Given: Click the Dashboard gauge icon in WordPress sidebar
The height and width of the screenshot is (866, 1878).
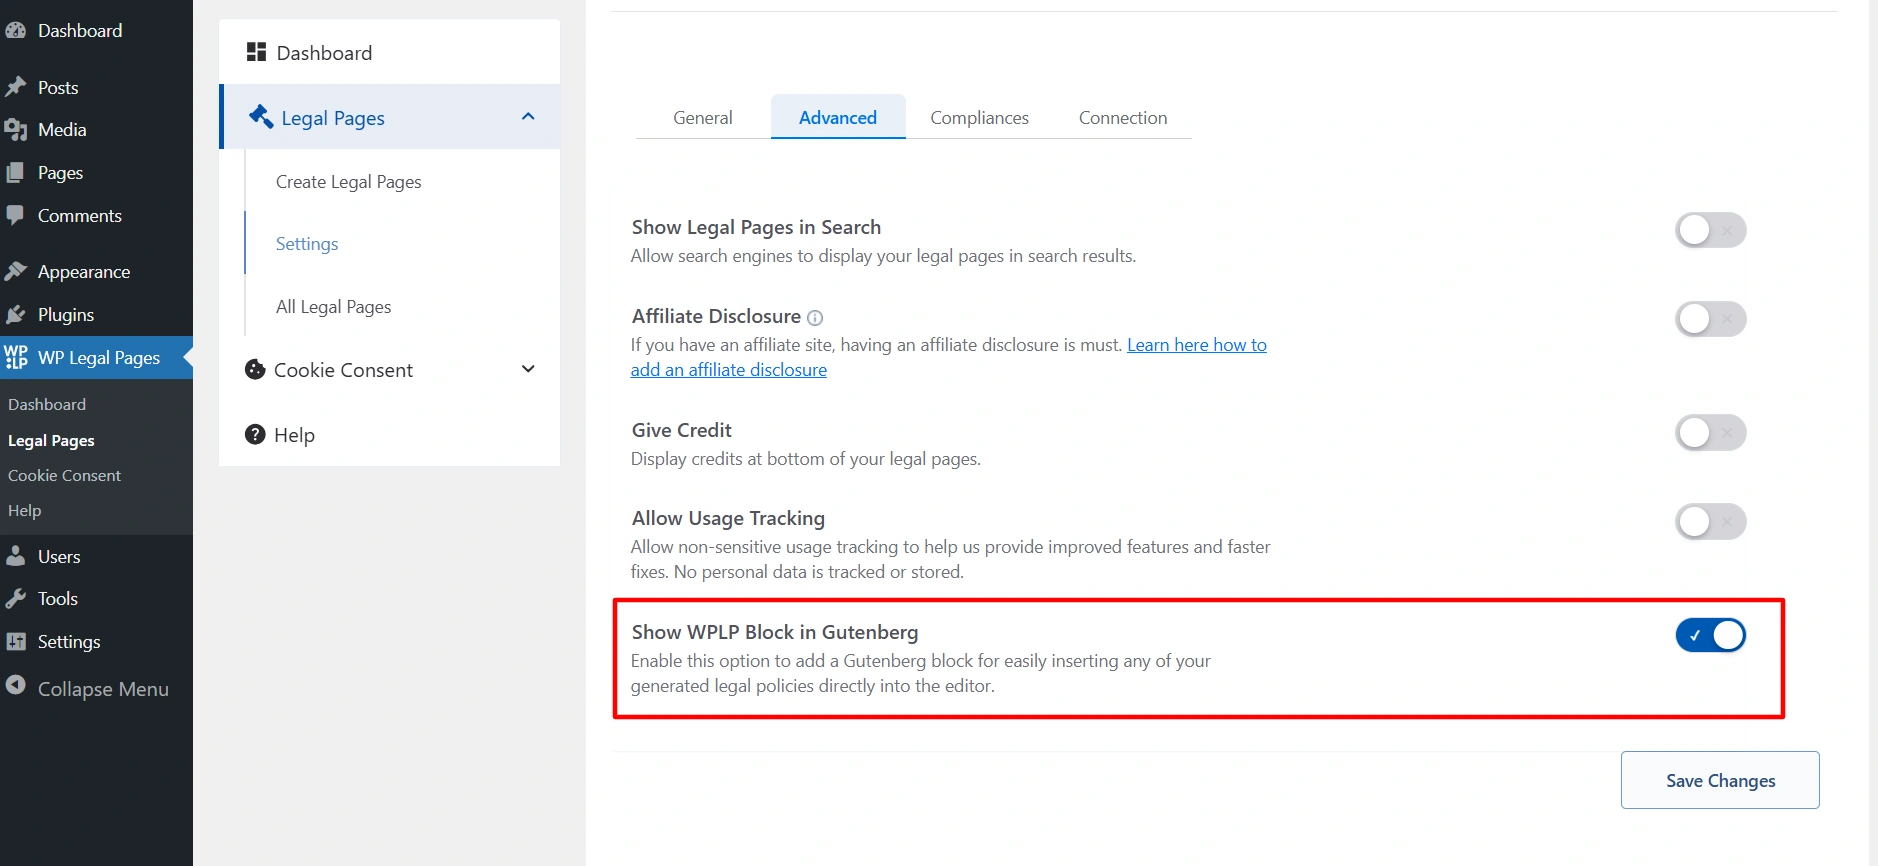Looking at the screenshot, I should [15, 31].
